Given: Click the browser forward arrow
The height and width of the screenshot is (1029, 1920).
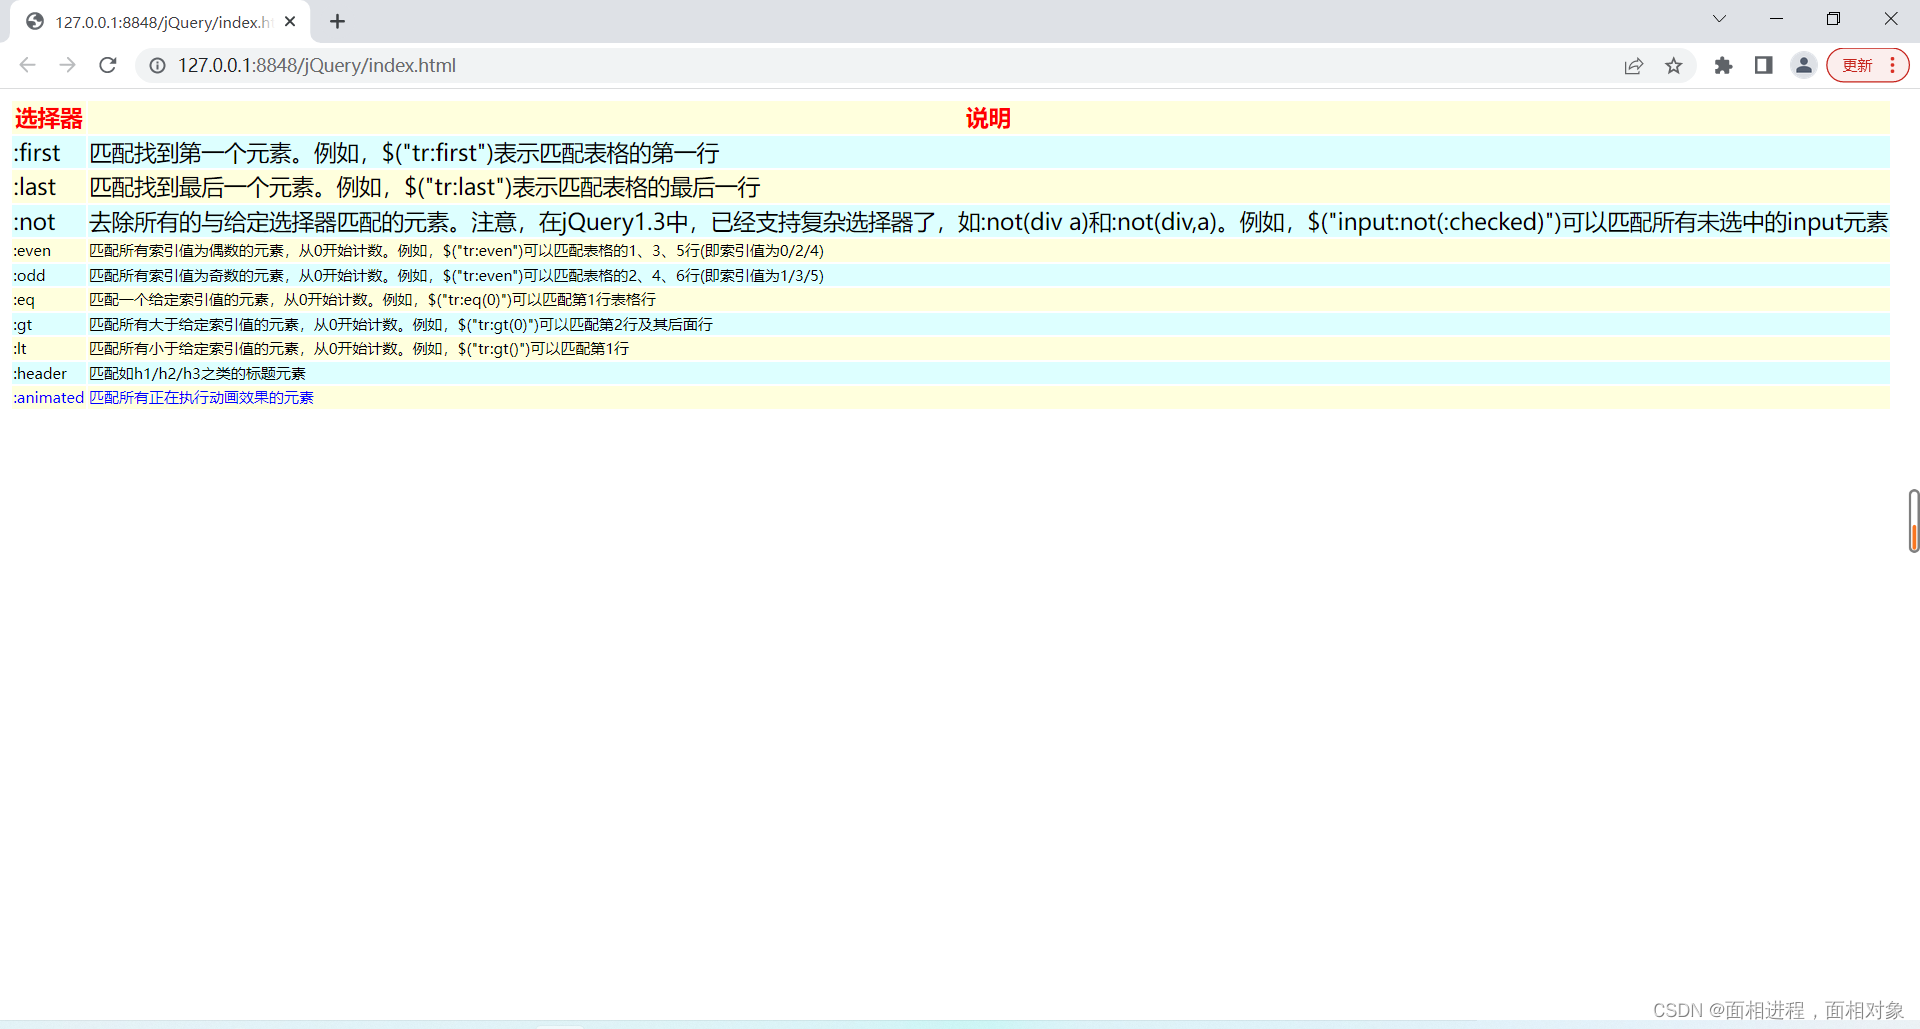Looking at the screenshot, I should point(67,65).
